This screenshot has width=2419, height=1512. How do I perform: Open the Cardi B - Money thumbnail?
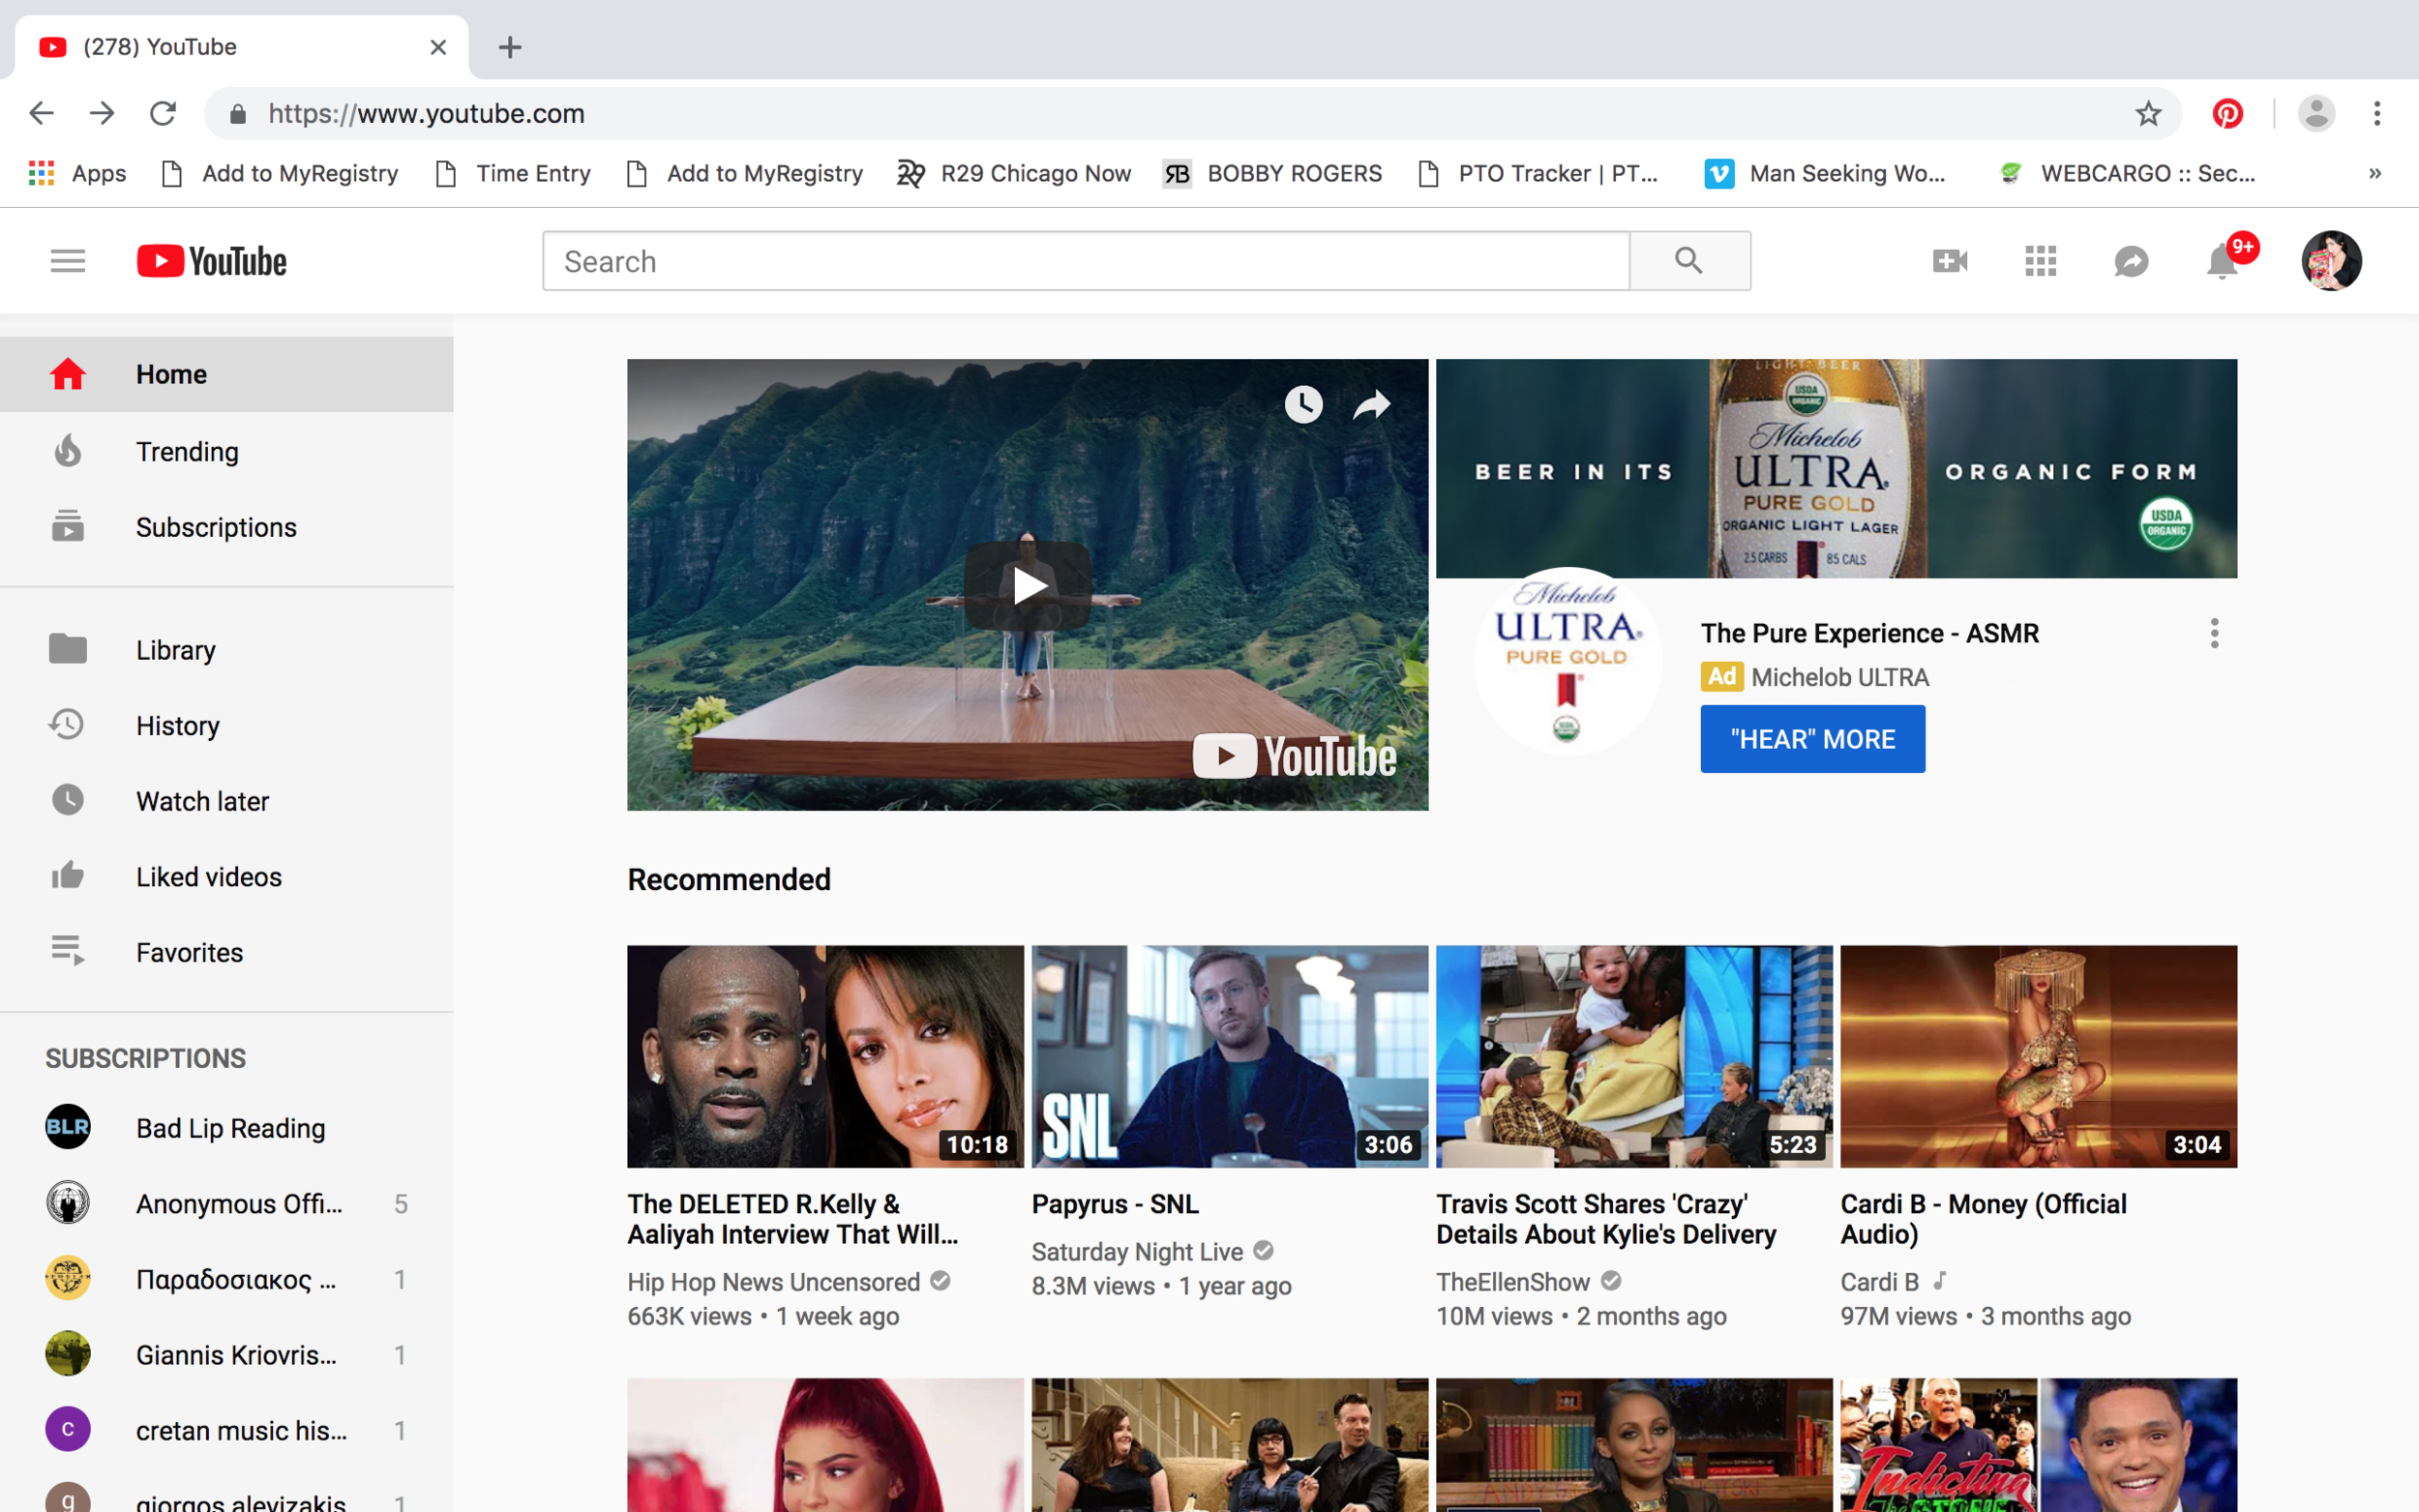click(2038, 1056)
